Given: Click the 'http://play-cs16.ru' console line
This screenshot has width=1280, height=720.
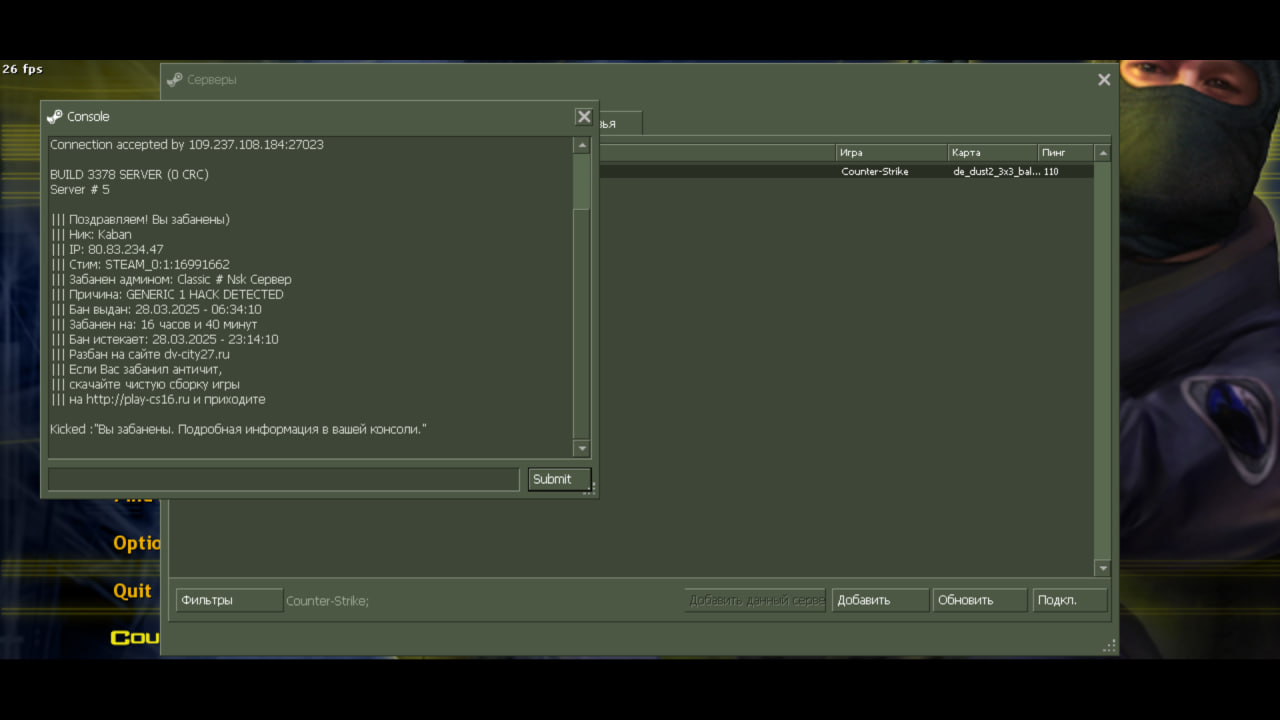Looking at the screenshot, I should 158,400.
